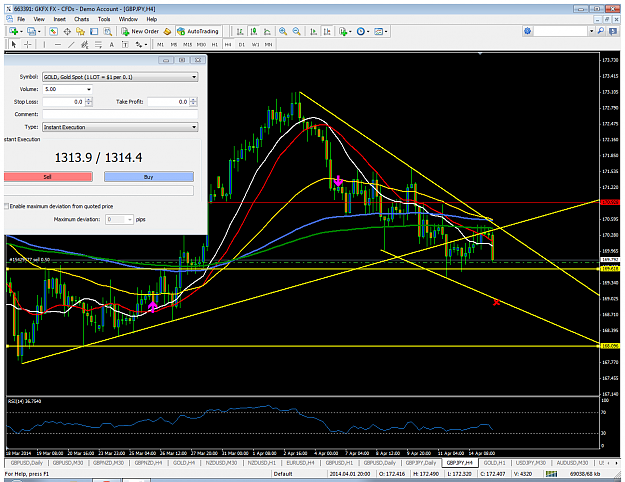Expand the Profiles dropdown arrow
Screen dimensions: 625x482
[x=39, y=31]
